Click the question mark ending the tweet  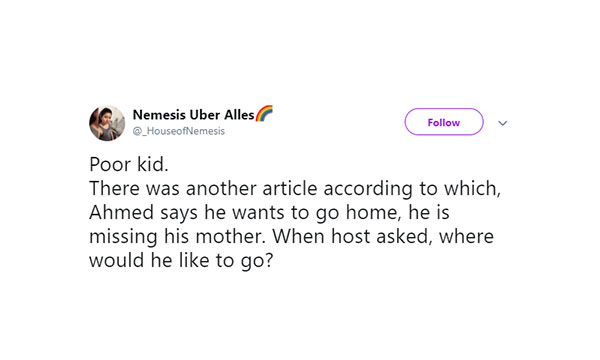[x=269, y=260]
